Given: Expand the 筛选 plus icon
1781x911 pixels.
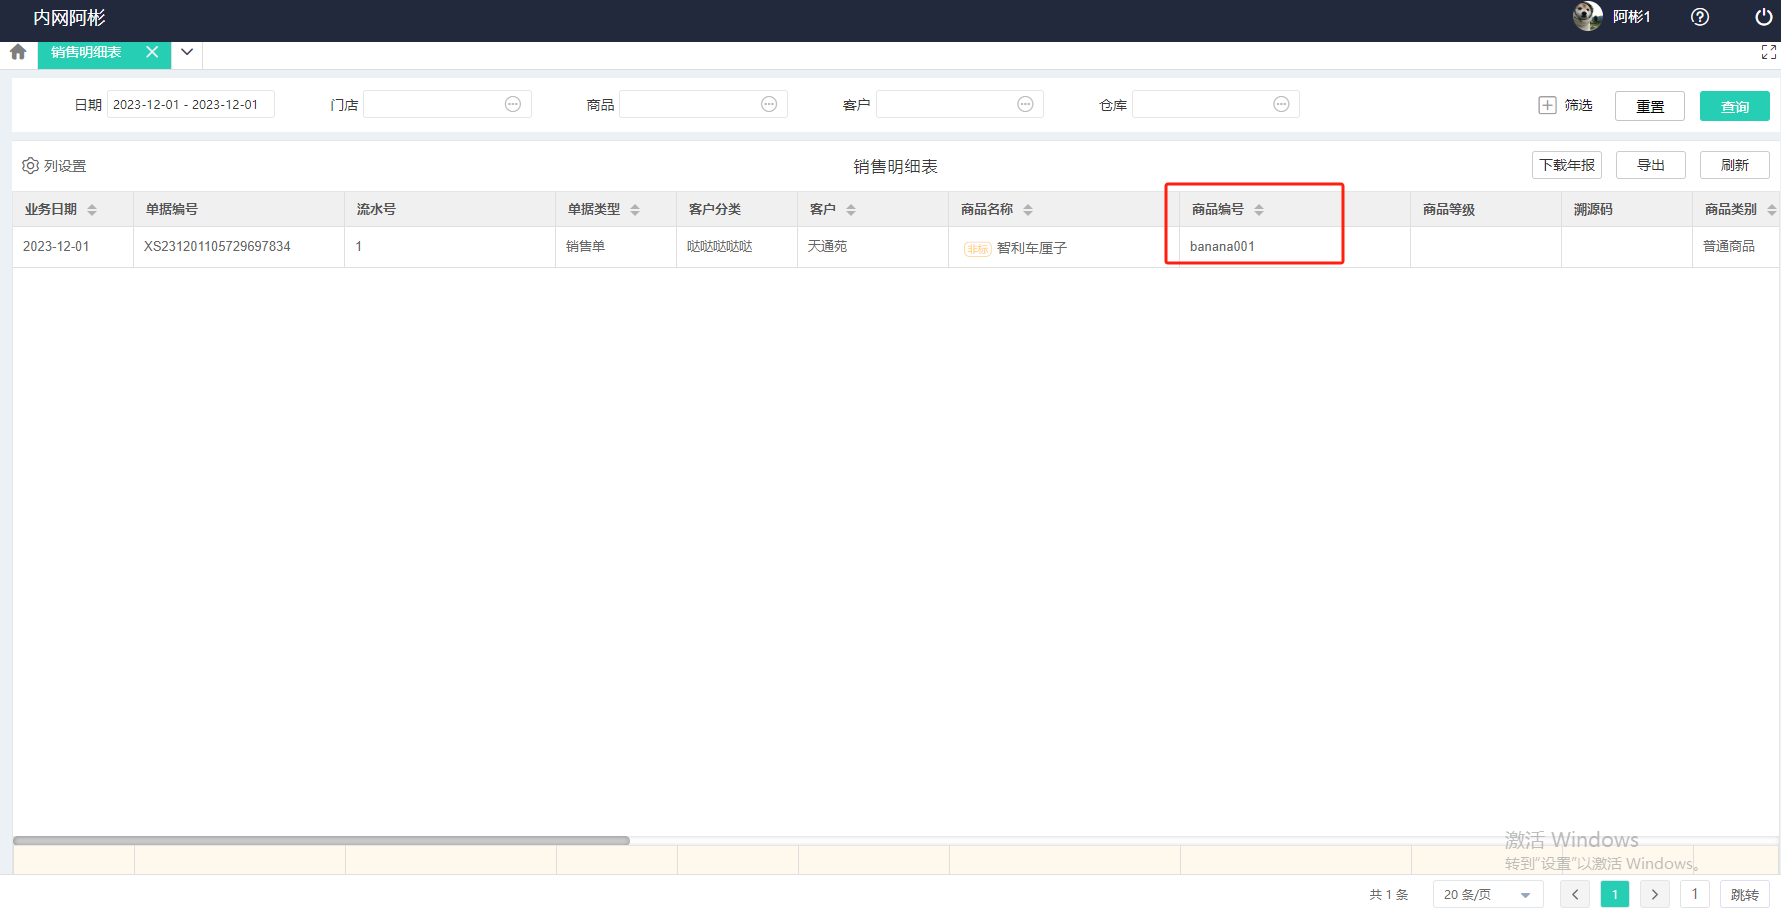Looking at the screenshot, I should point(1547,105).
